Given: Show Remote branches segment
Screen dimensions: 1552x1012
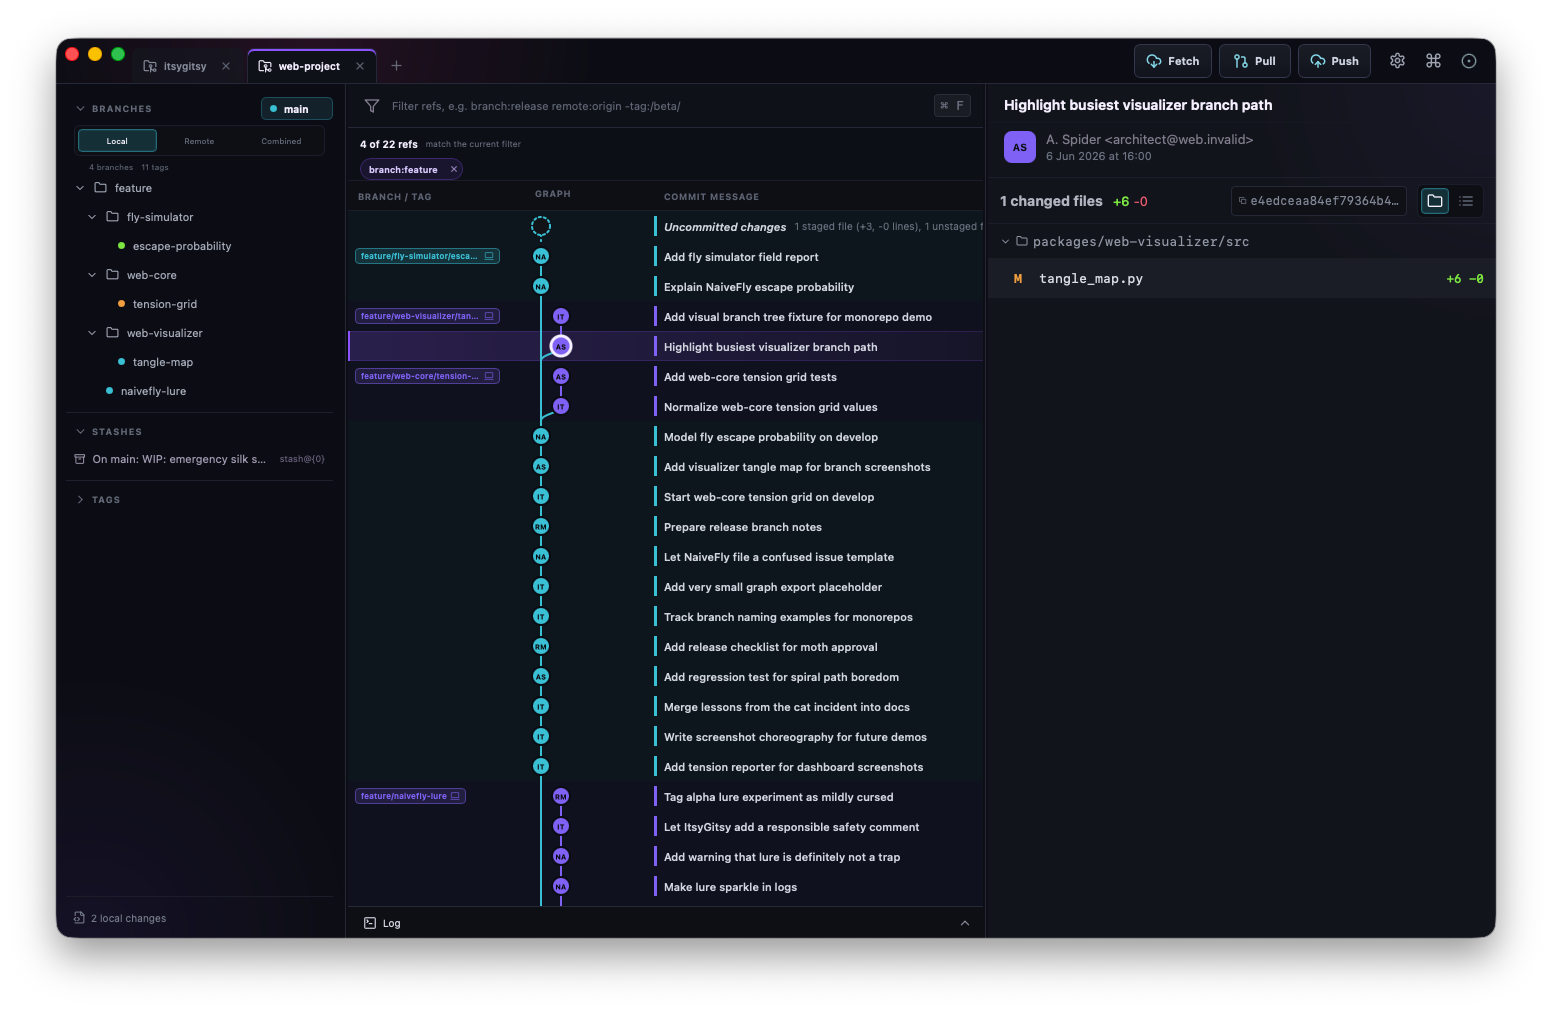Looking at the screenshot, I should [x=199, y=141].
